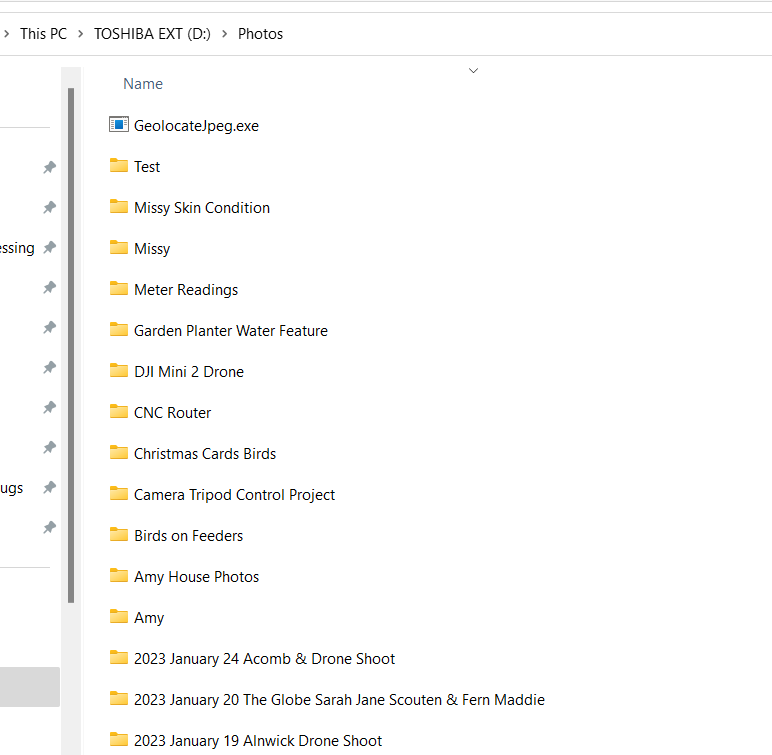Image resolution: width=772 pixels, height=755 pixels.
Task: Select the Test folder icon
Action: [x=119, y=166]
